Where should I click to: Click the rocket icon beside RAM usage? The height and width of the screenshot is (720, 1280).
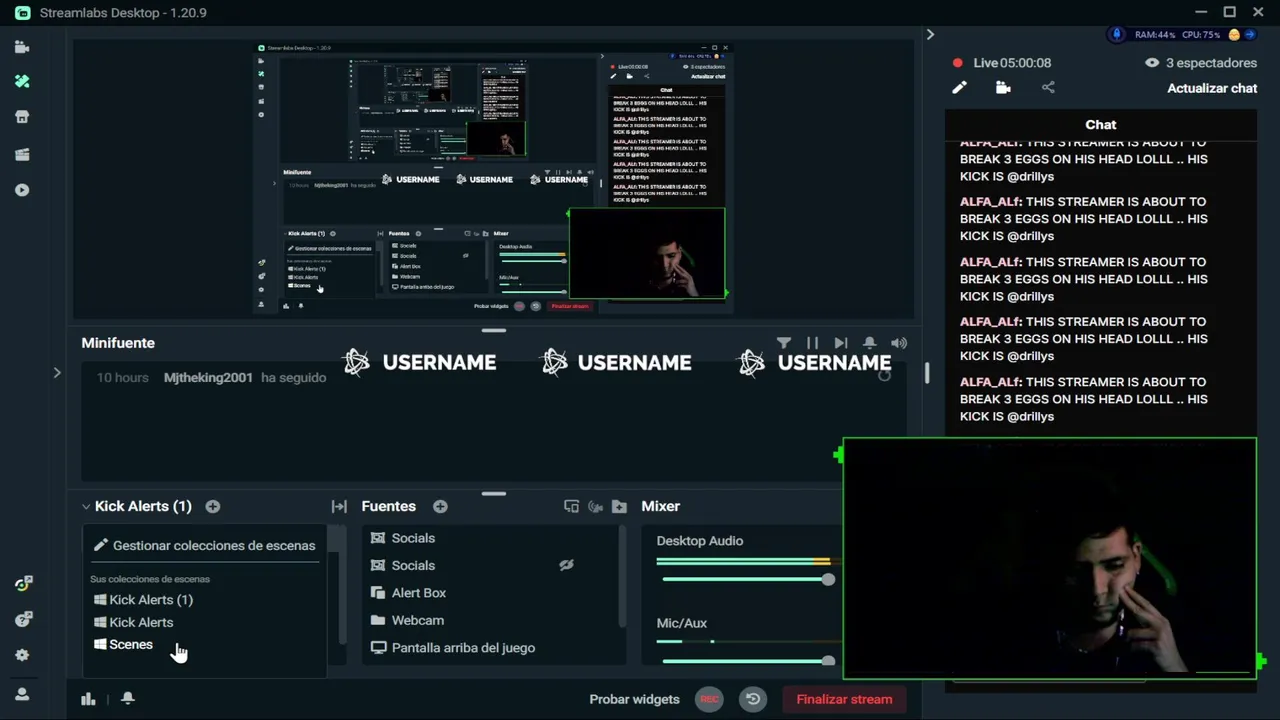tap(1117, 34)
